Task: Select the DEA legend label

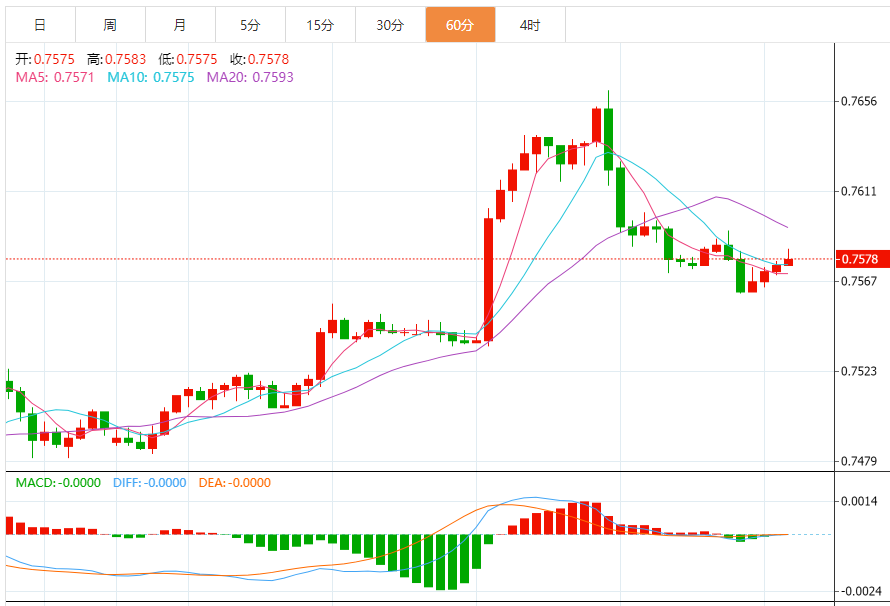Action: (x=235, y=483)
